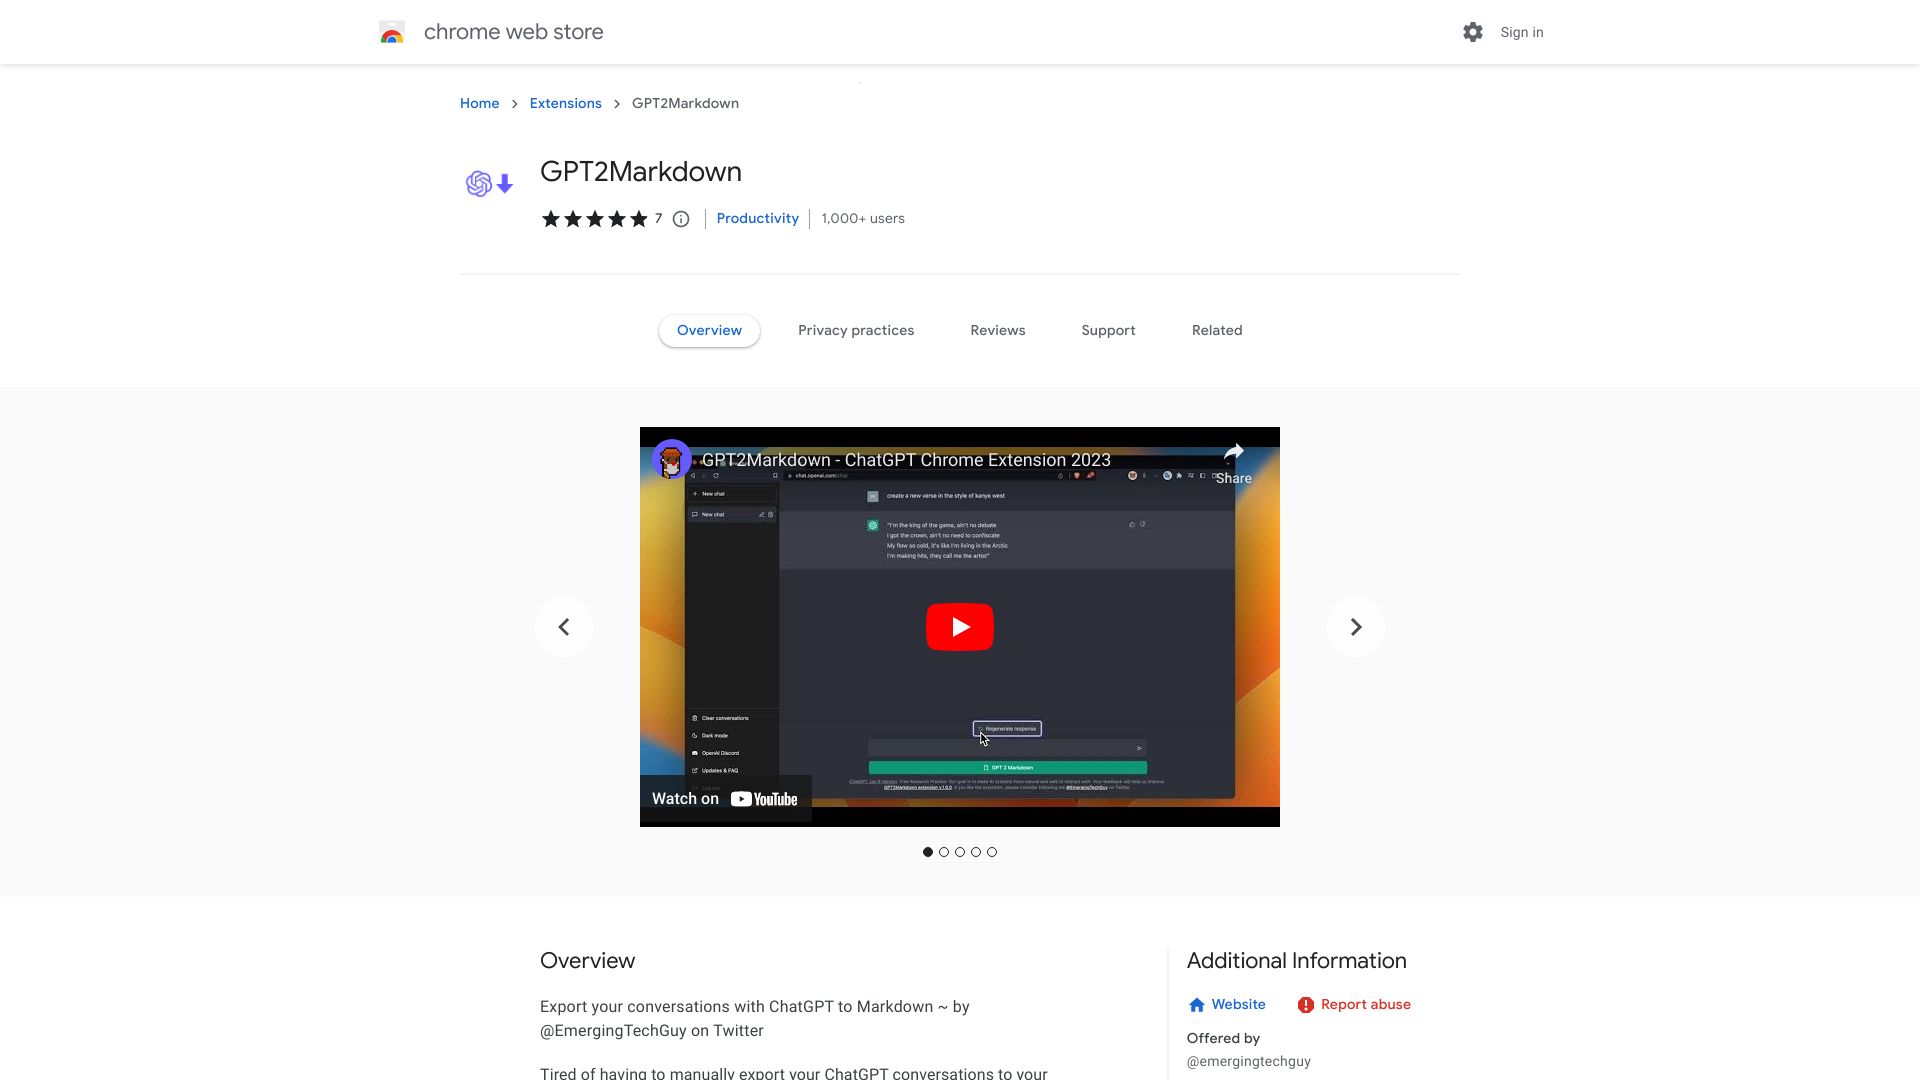Click the Sign in button
The width and height of the screenshot is (1920, 1080).
pyautogui.click(x=1520, y=30)
